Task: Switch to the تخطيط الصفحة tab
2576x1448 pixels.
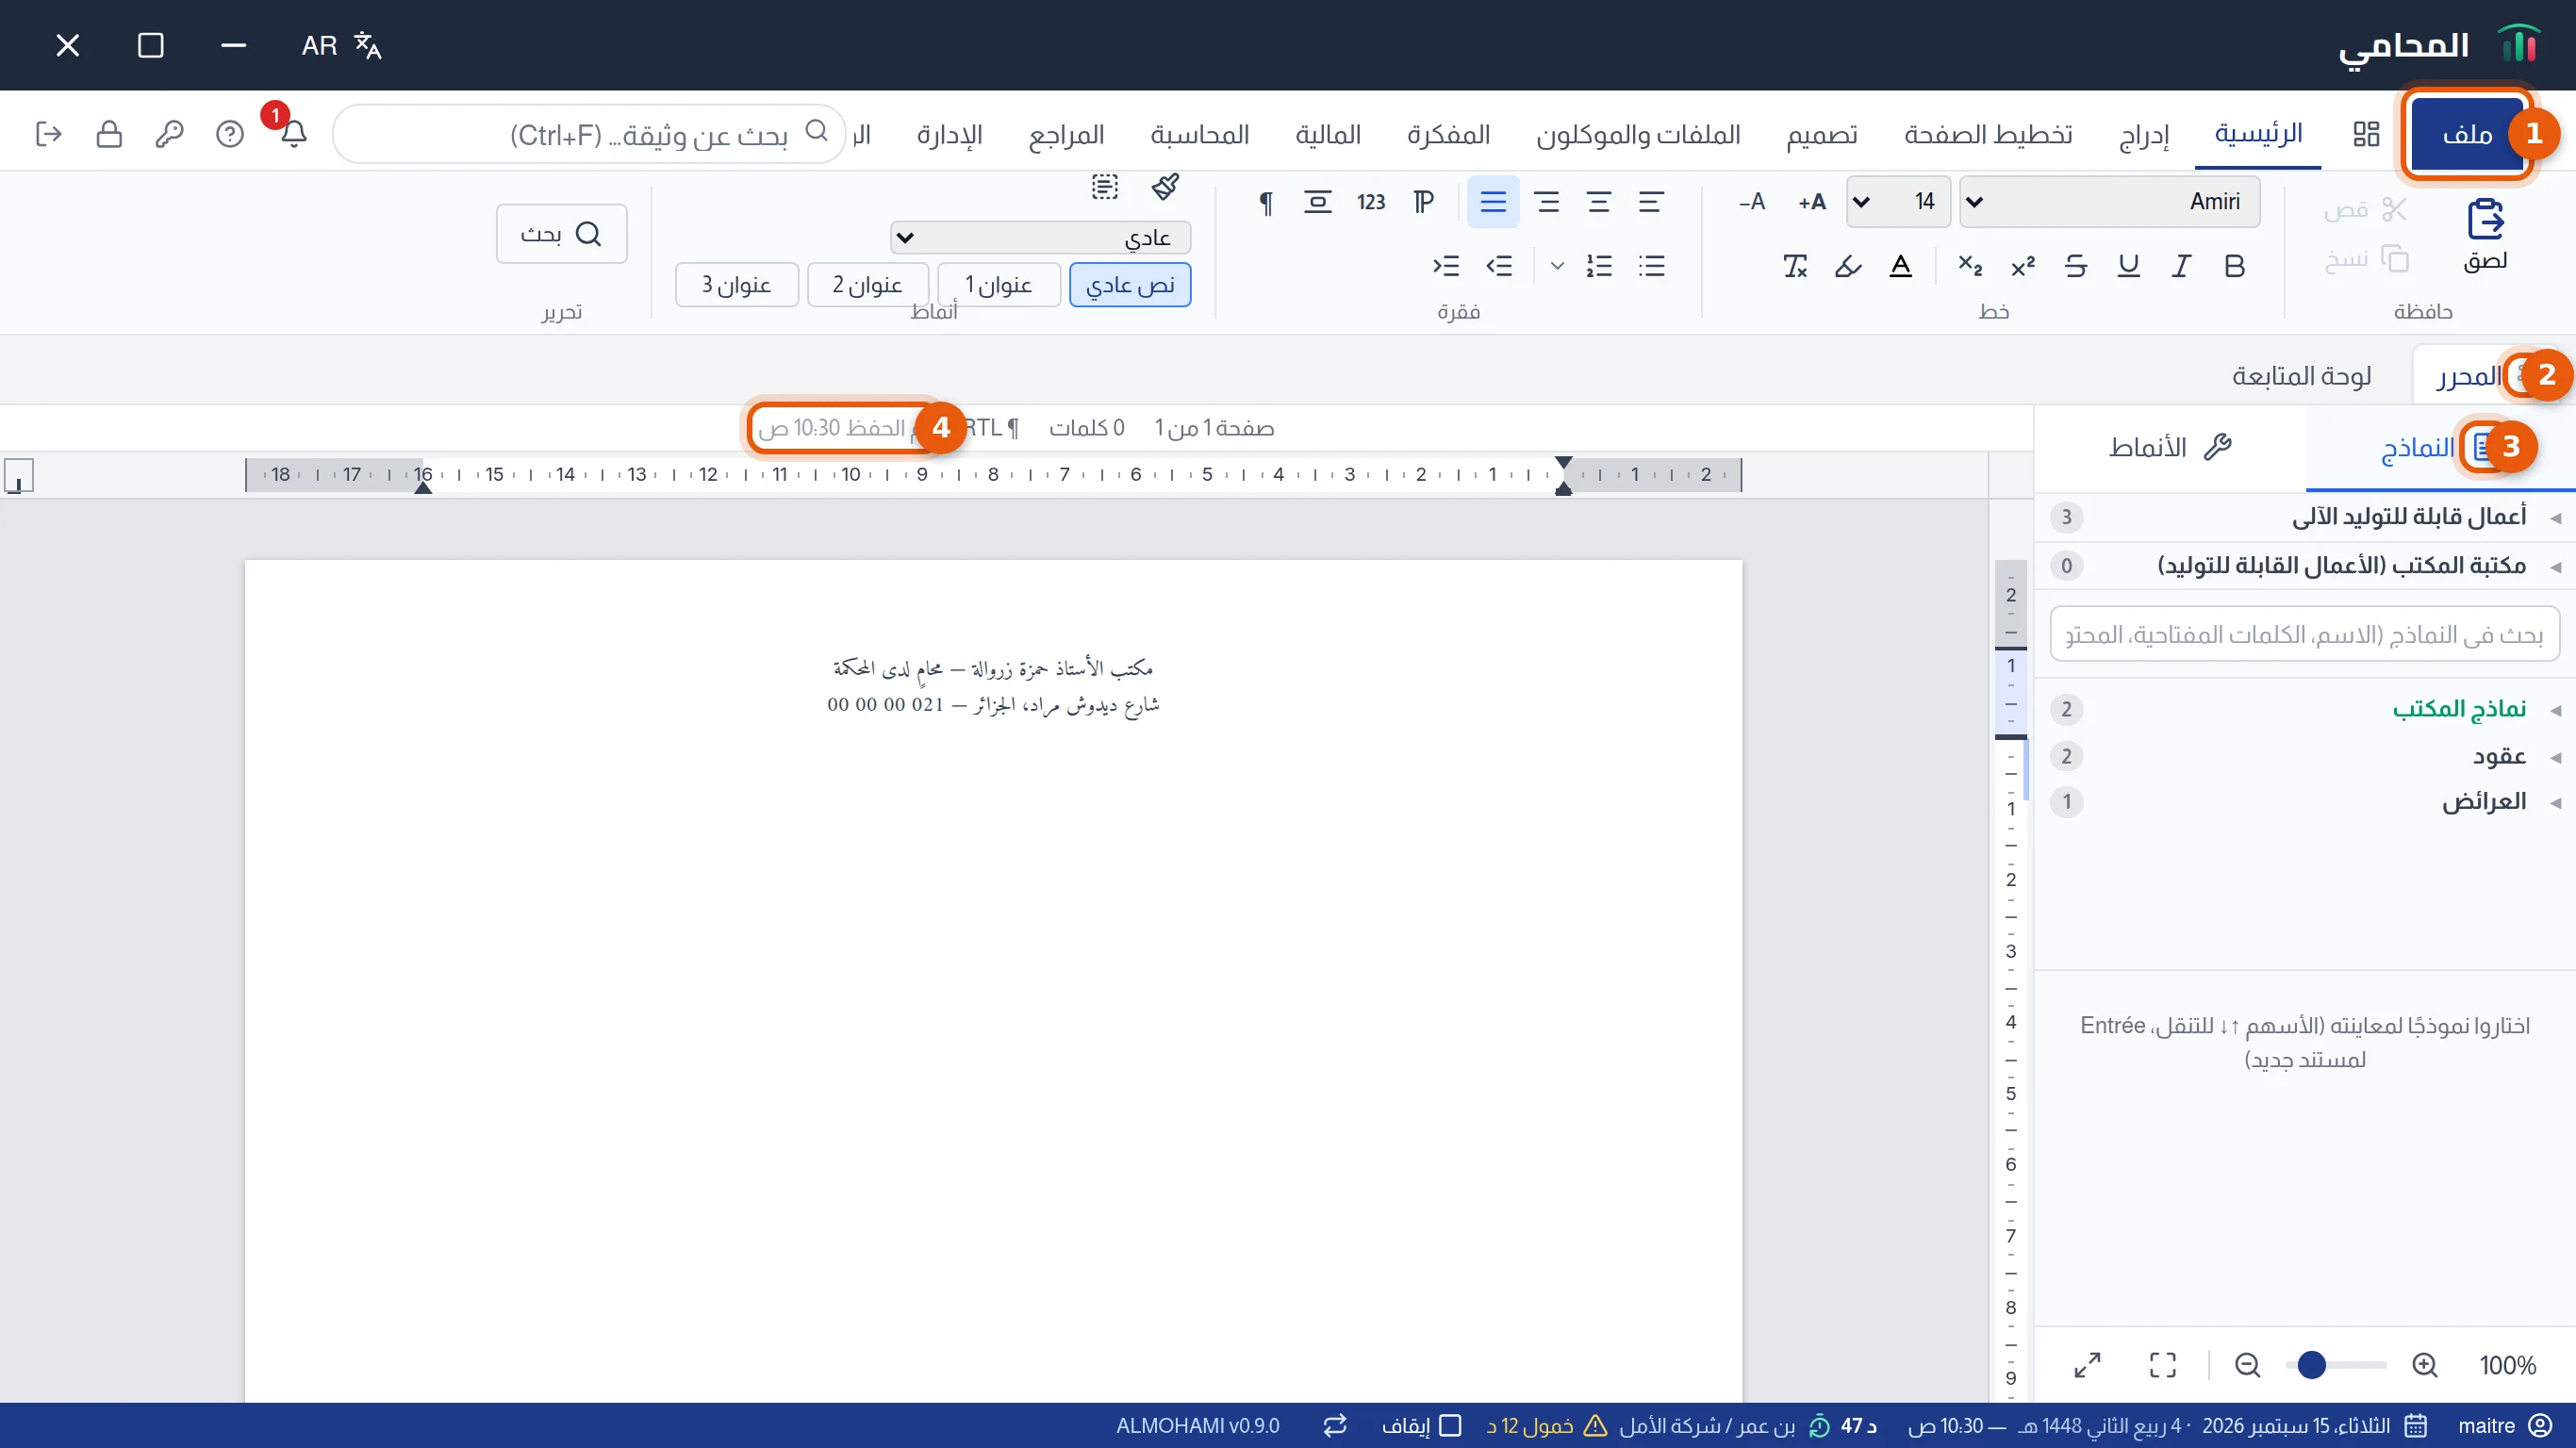Action: [1988, 134]
